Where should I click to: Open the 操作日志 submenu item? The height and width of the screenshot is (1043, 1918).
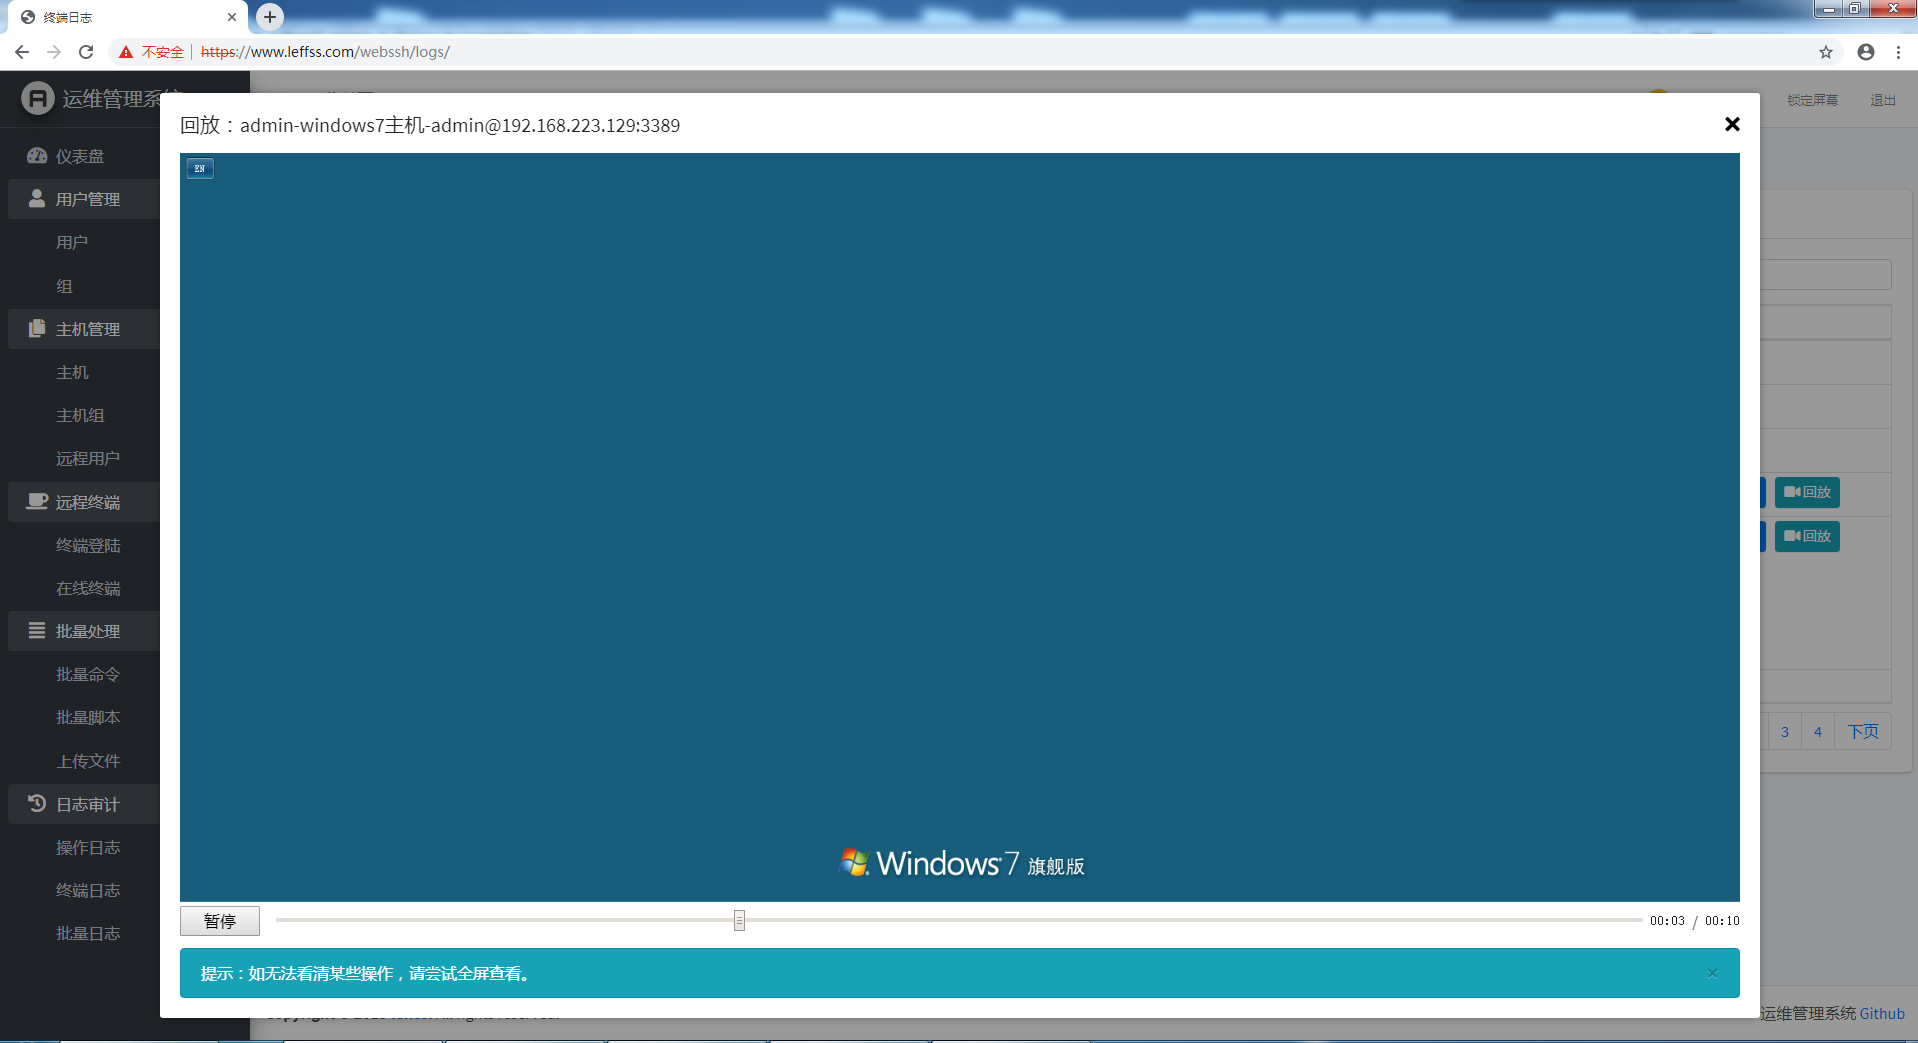[88, 847]
